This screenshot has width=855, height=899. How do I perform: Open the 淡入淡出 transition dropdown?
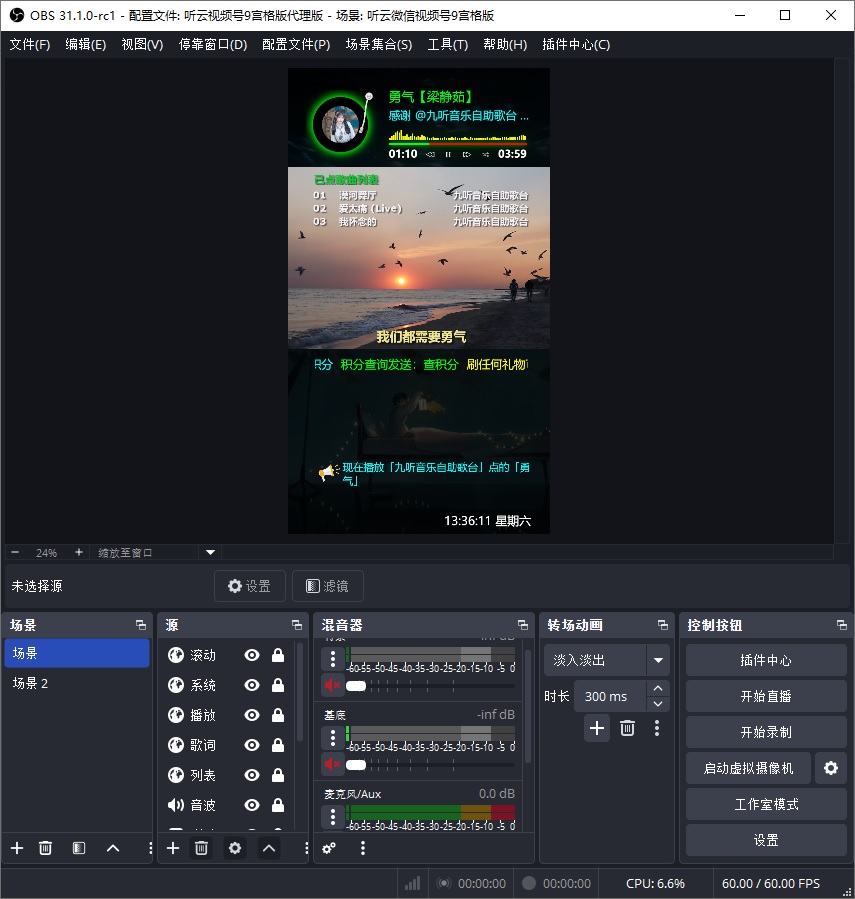[x=657, y=660]
